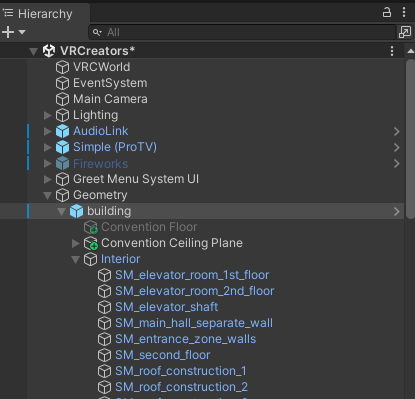Click the building blue prefab icon
Viewport: 415px width, 399px height.
tap(76, 211)
